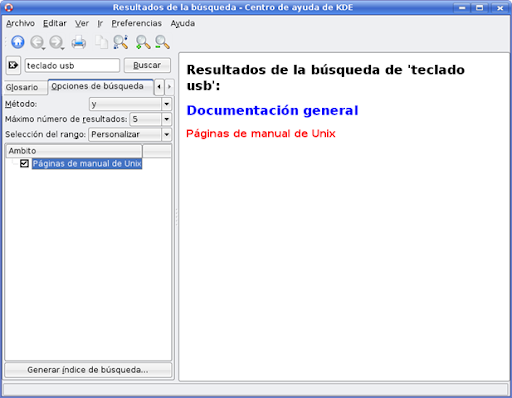512x398 pixels.
Task: Zoom out with the green minus magnifier
Action: [162, 42]
